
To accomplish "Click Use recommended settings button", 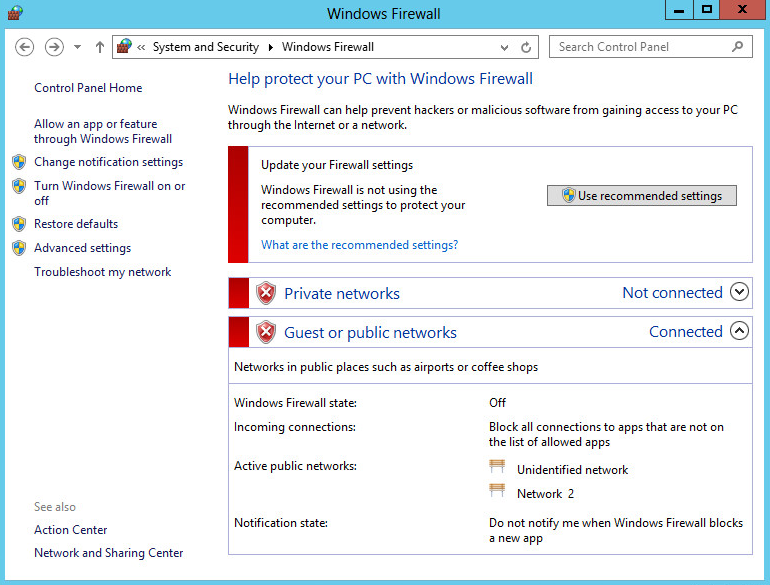I will pyautogui.click(x=642, y=195).
